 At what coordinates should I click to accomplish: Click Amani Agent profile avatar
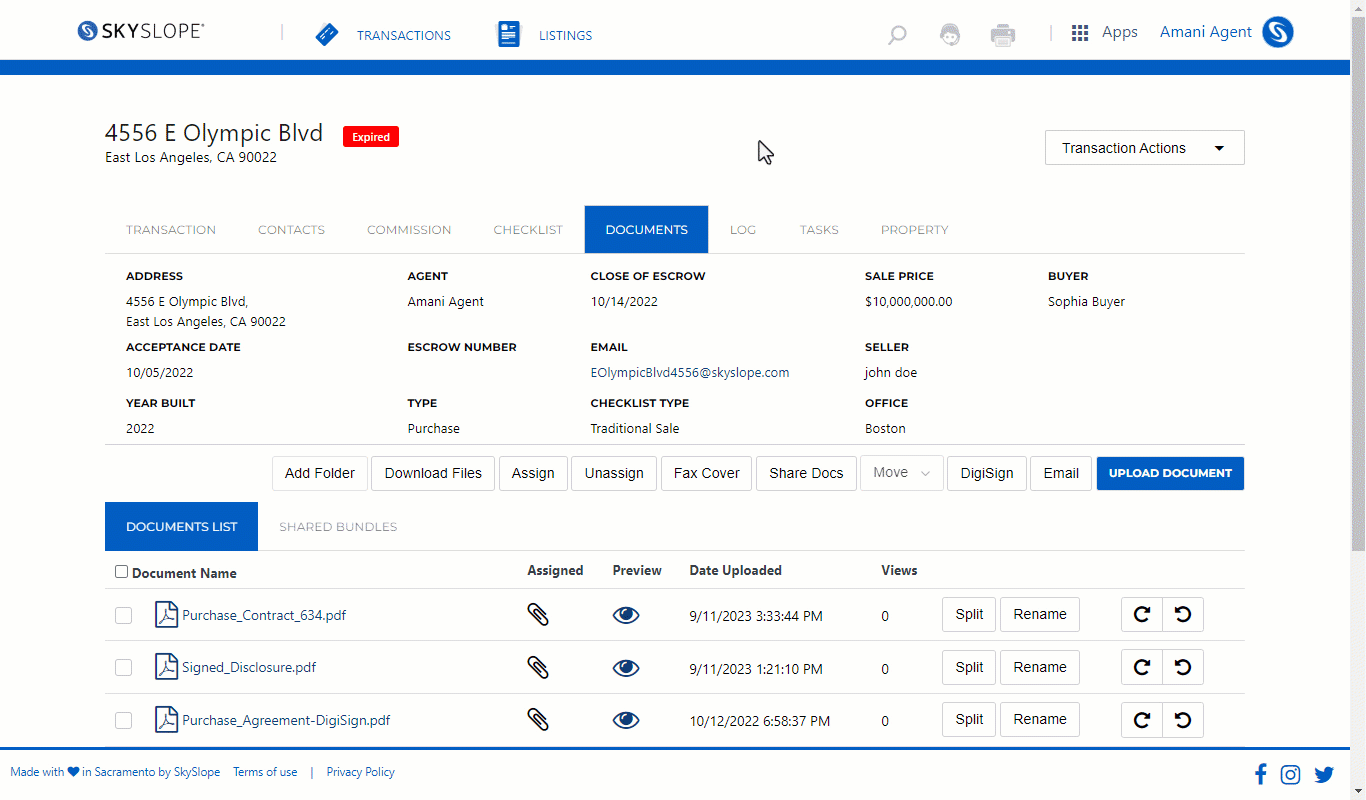tap(1278, 32)
